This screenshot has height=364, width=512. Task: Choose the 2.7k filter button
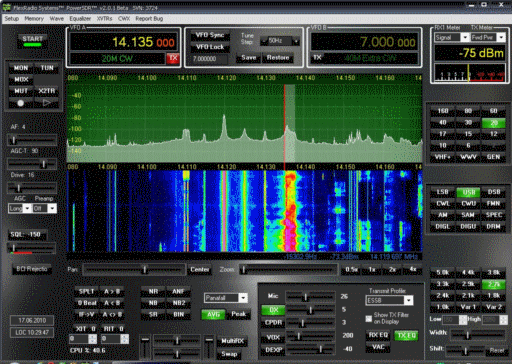[493, 284]
